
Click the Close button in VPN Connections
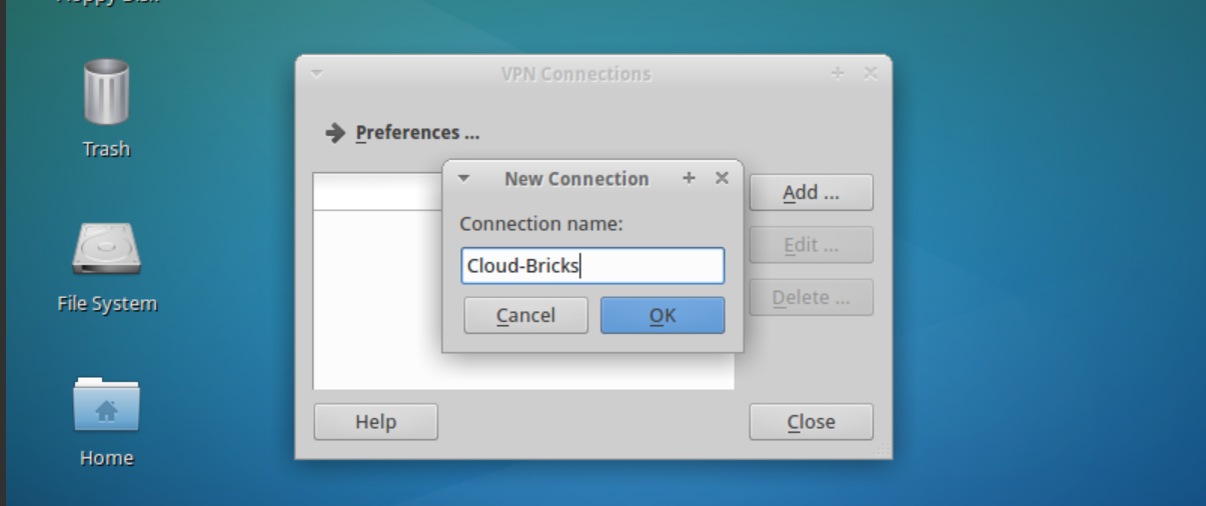click(811, 422)
